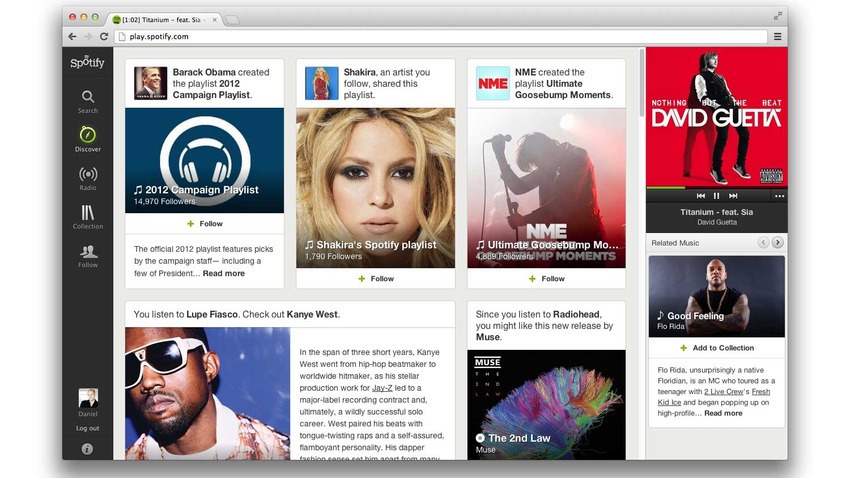Follow Shakira's Spotify playlist

click(376, 279)
